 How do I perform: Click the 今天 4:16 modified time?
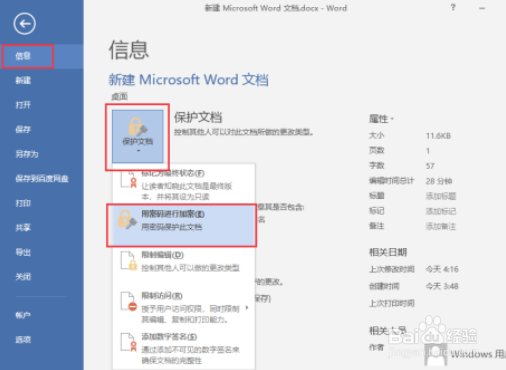442,269
